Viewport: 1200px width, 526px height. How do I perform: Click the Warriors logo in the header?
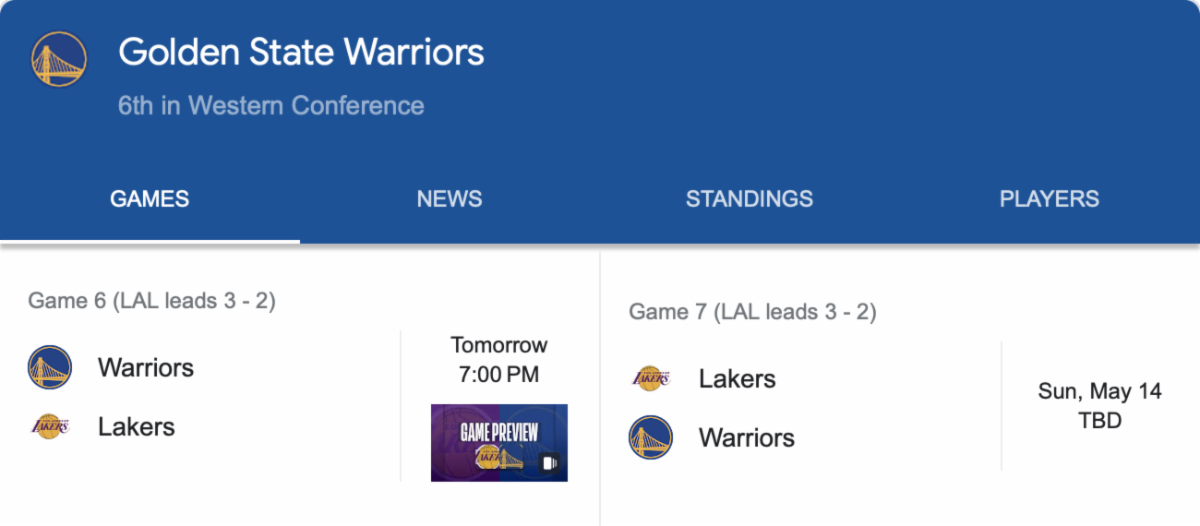pyautogui.click(x=59, y=59)
